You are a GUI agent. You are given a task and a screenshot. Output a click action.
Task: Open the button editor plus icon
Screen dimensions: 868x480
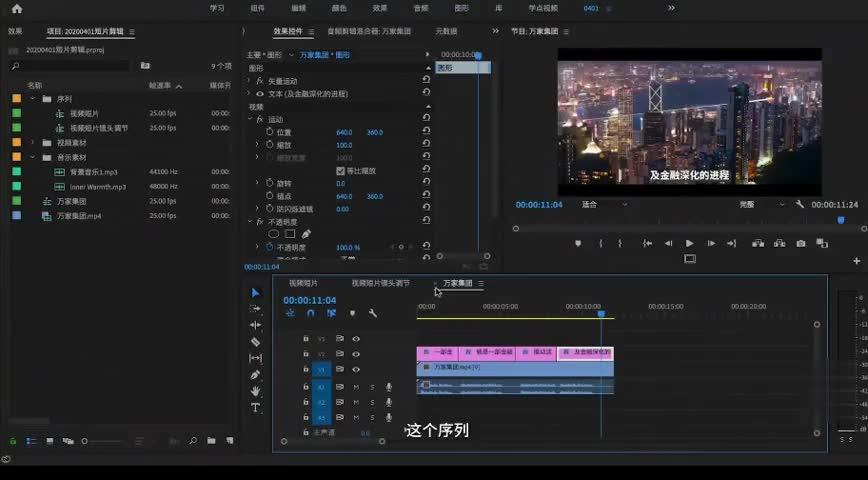coord(857,261)
